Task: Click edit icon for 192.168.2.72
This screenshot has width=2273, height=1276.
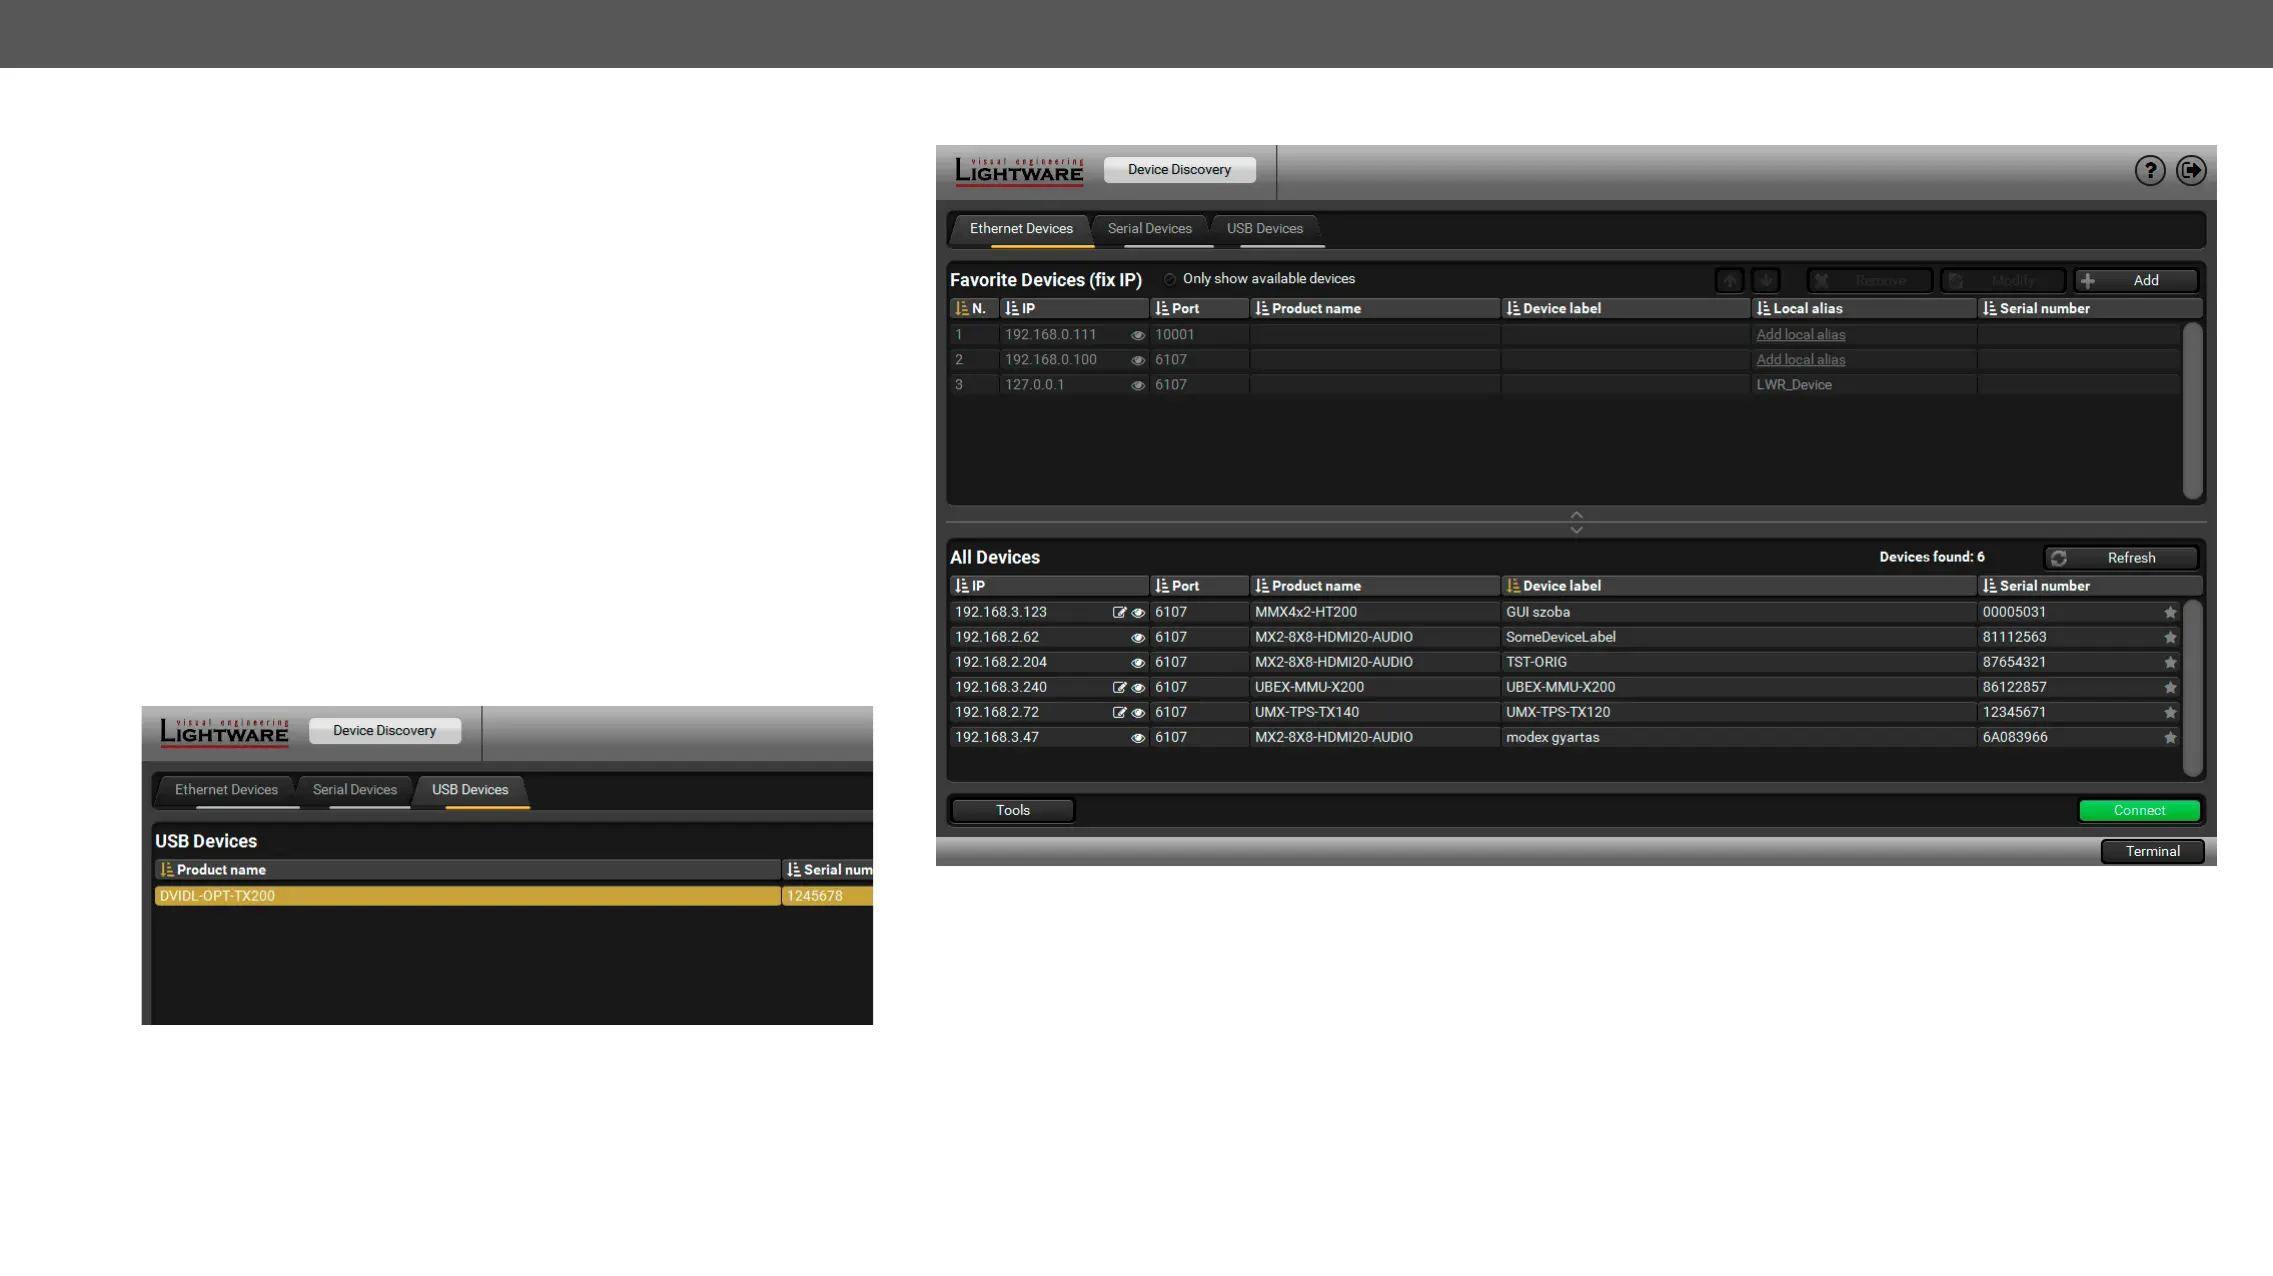Action: click(1119, 712)
